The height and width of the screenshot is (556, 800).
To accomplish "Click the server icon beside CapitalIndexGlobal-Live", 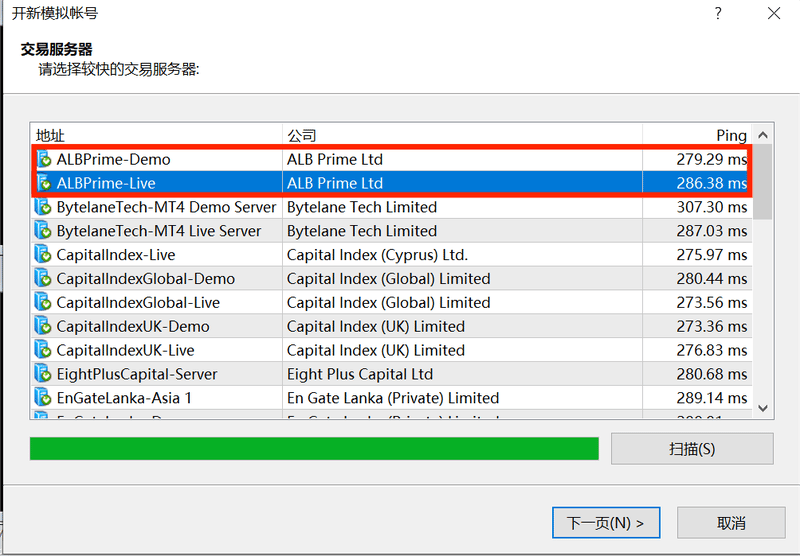I will point(43,302).
